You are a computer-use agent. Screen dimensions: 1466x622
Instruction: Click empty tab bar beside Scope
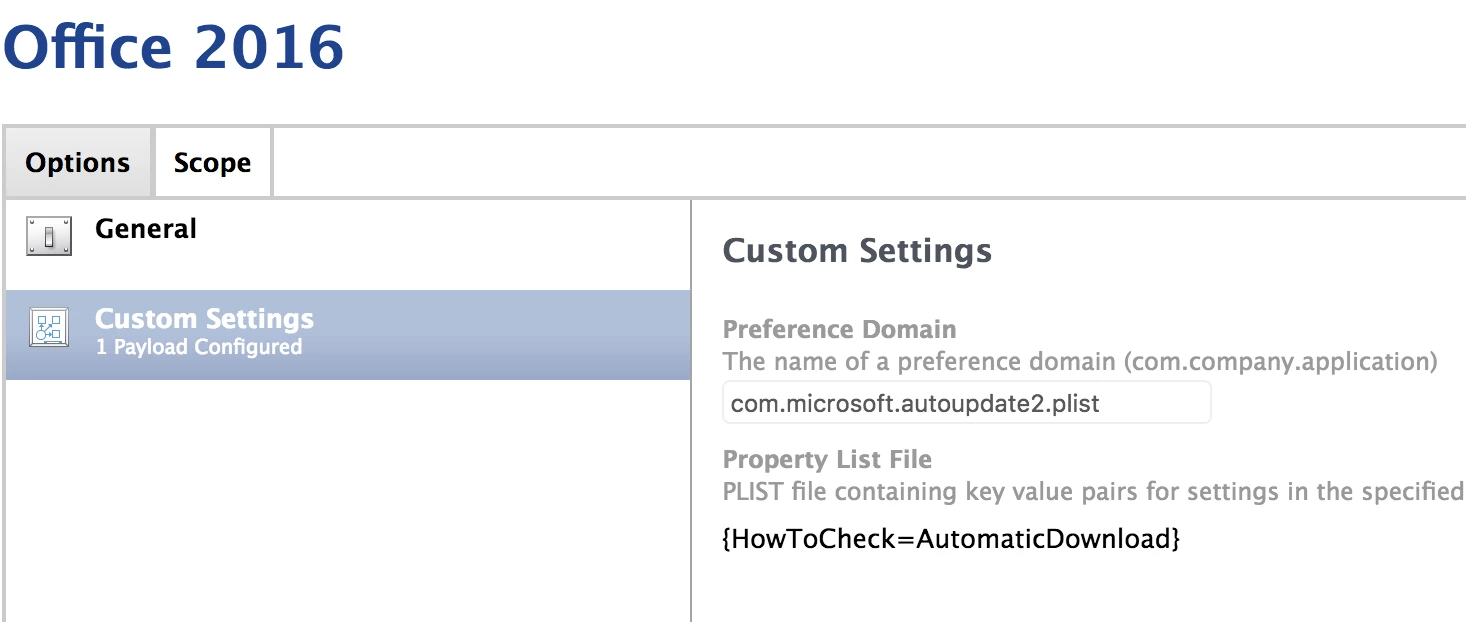[x=868, y=162]
